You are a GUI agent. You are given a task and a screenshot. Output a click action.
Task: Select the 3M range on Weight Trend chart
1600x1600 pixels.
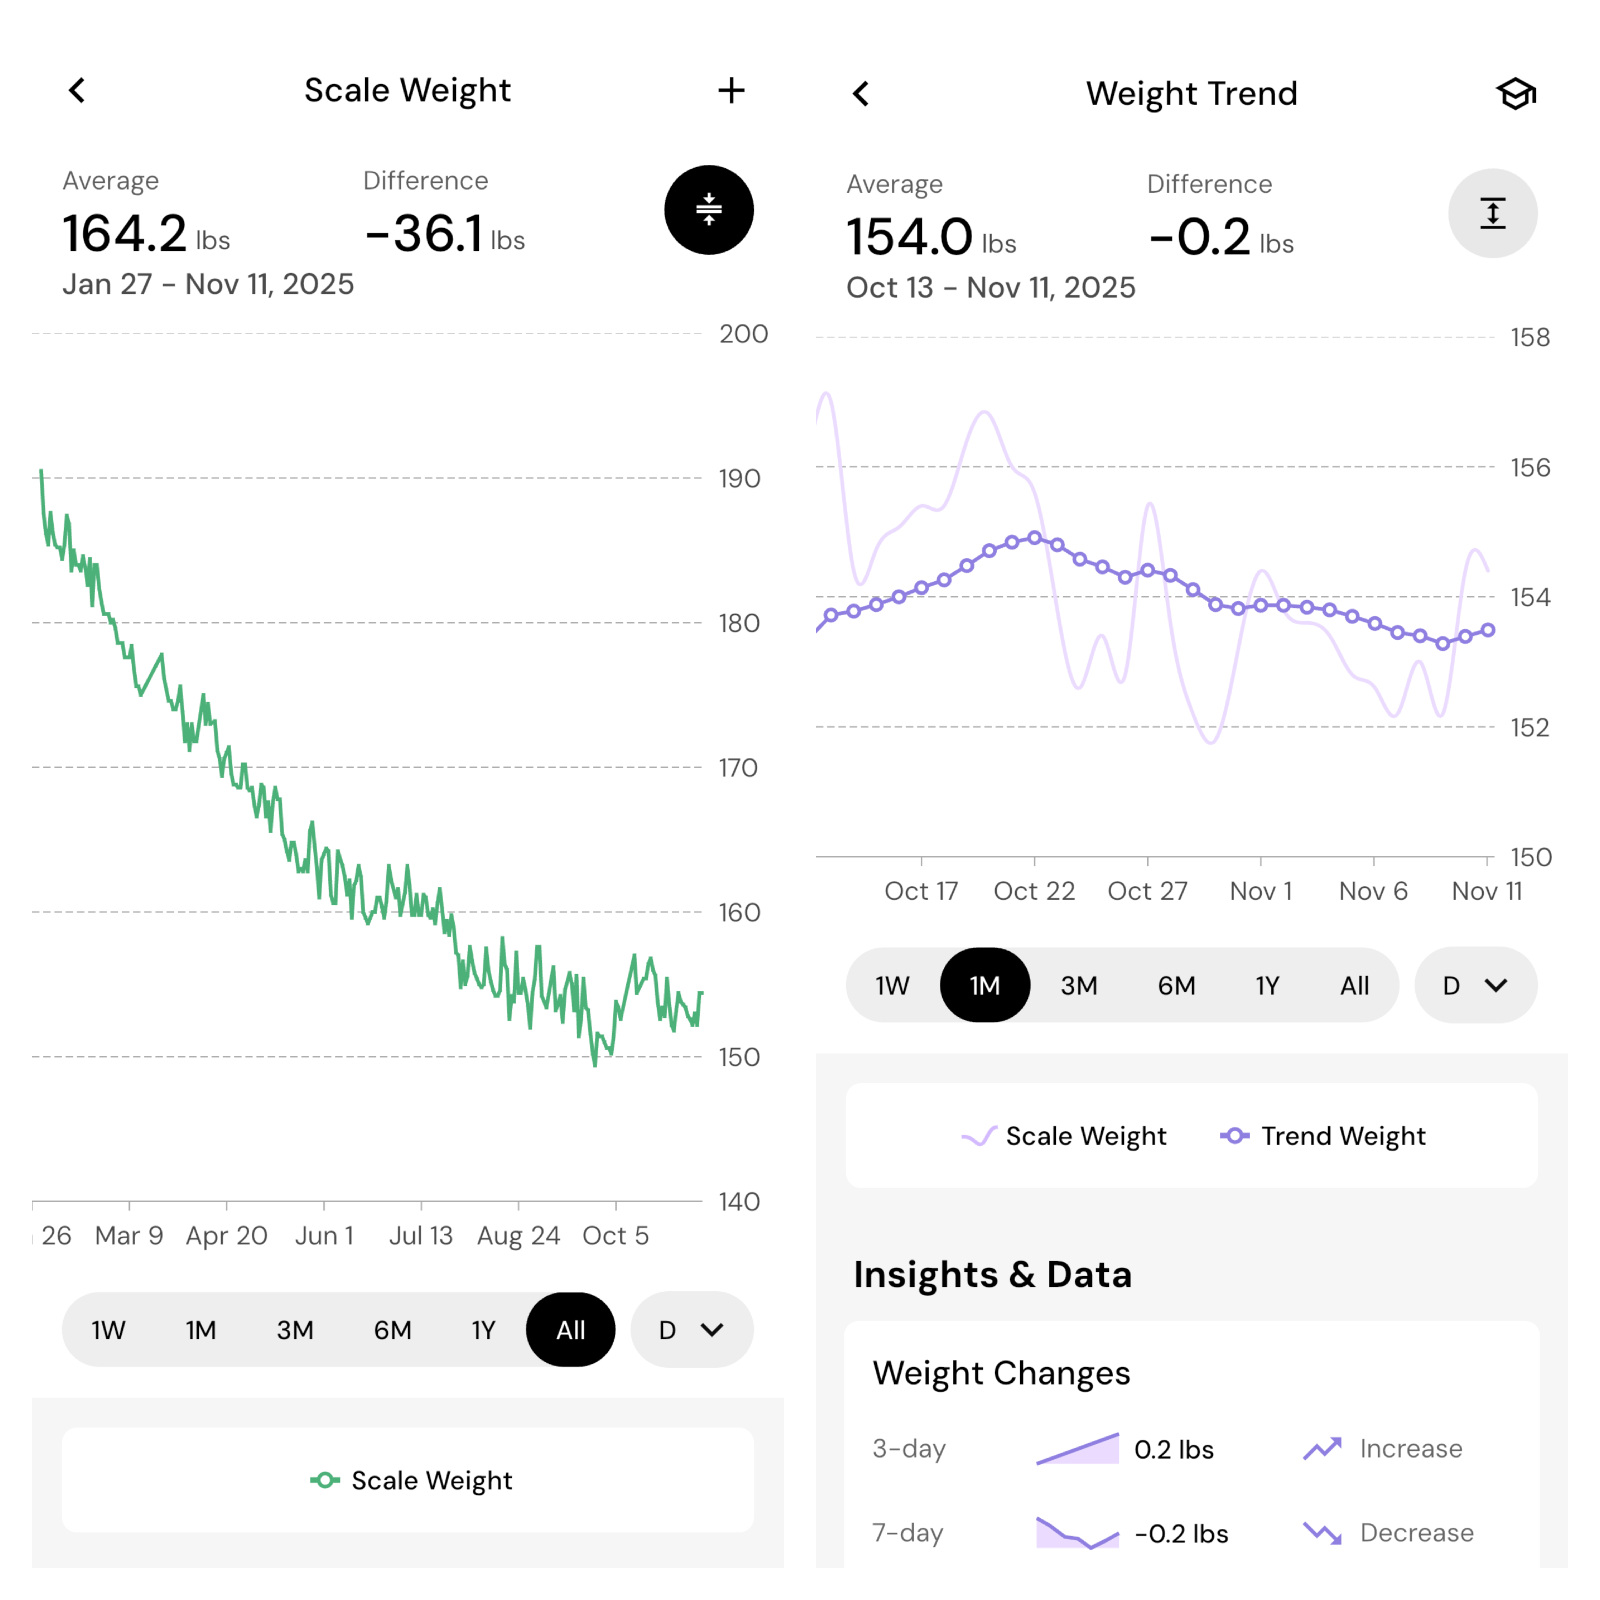[1079, 985]
